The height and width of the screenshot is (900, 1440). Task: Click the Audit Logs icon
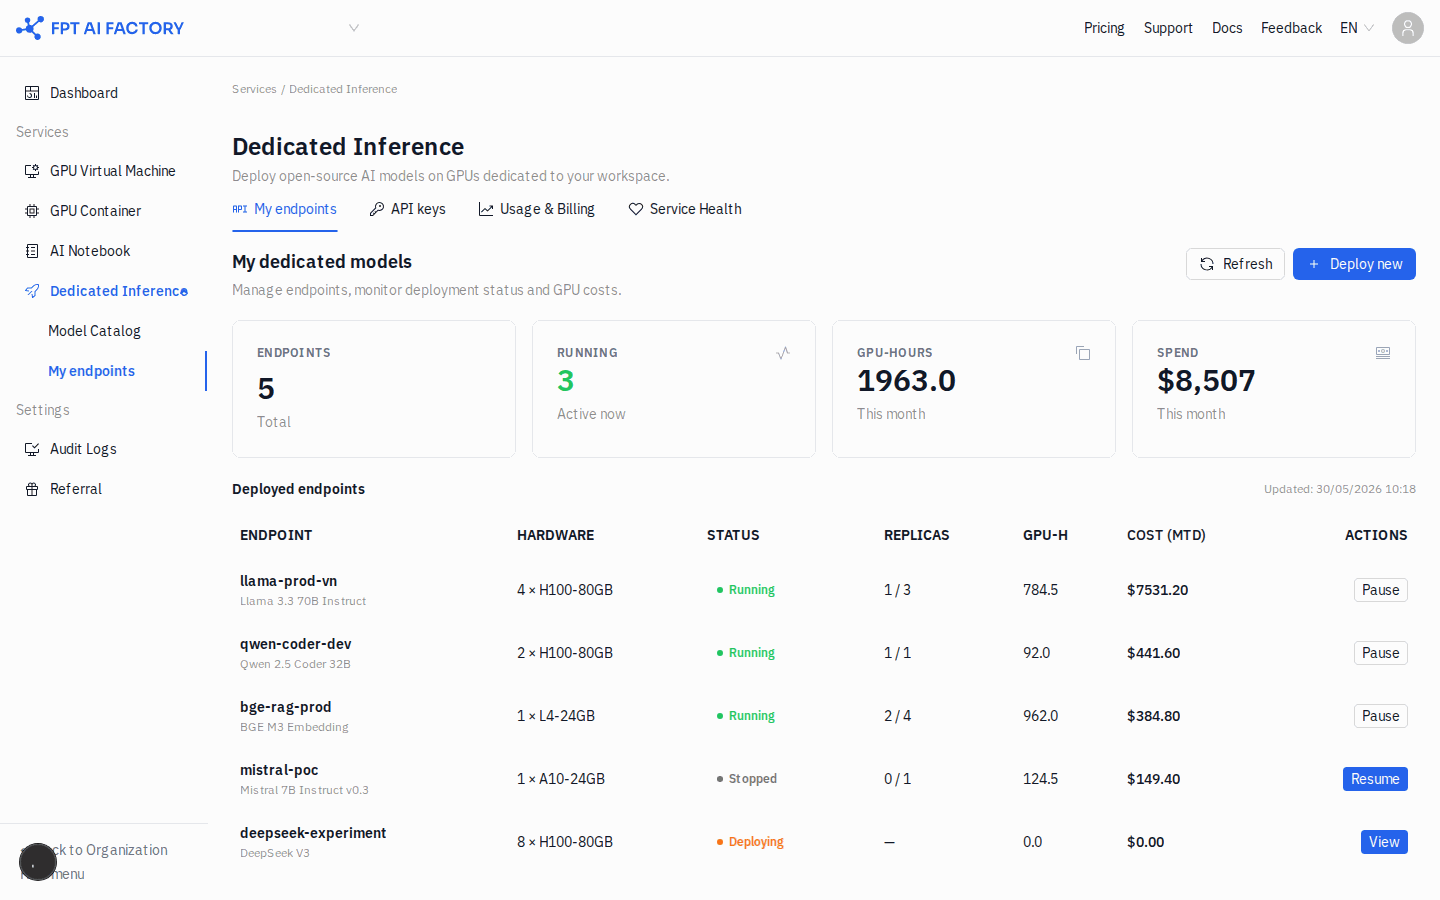32,449
